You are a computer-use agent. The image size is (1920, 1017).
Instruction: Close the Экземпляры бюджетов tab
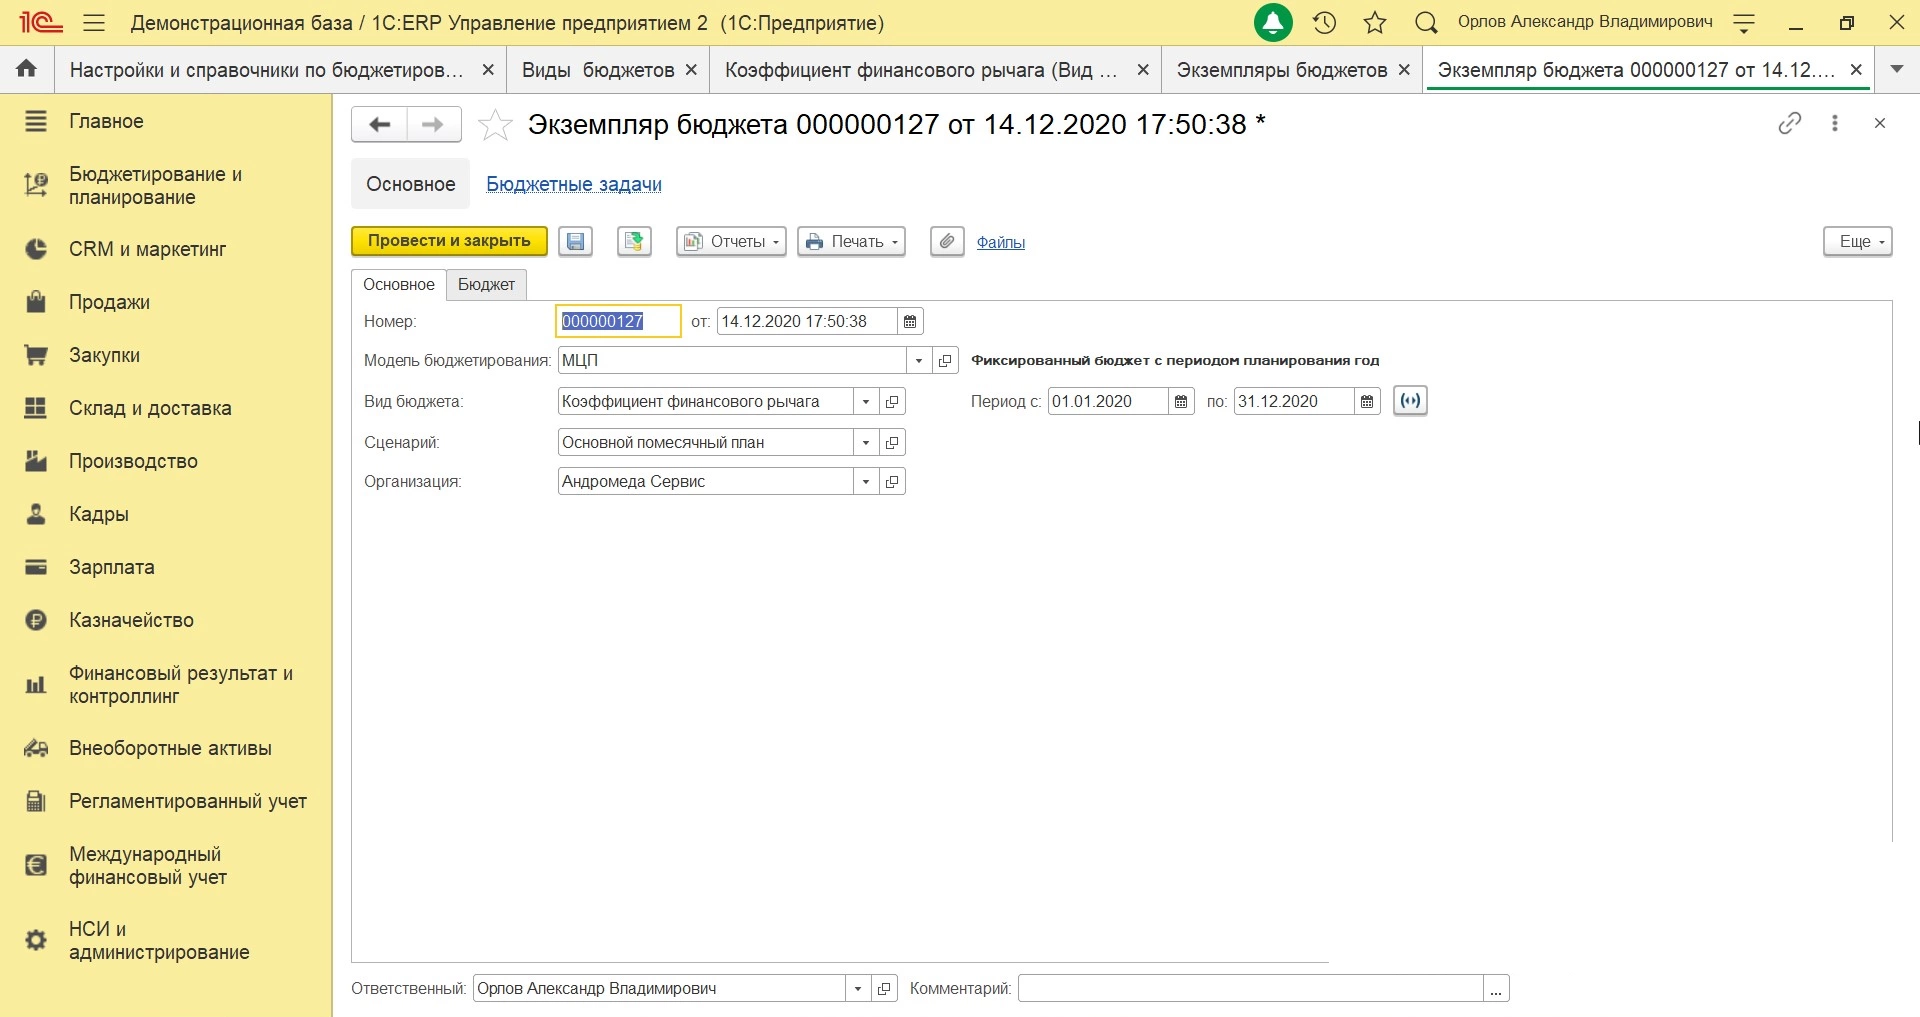pos(1404,70)
